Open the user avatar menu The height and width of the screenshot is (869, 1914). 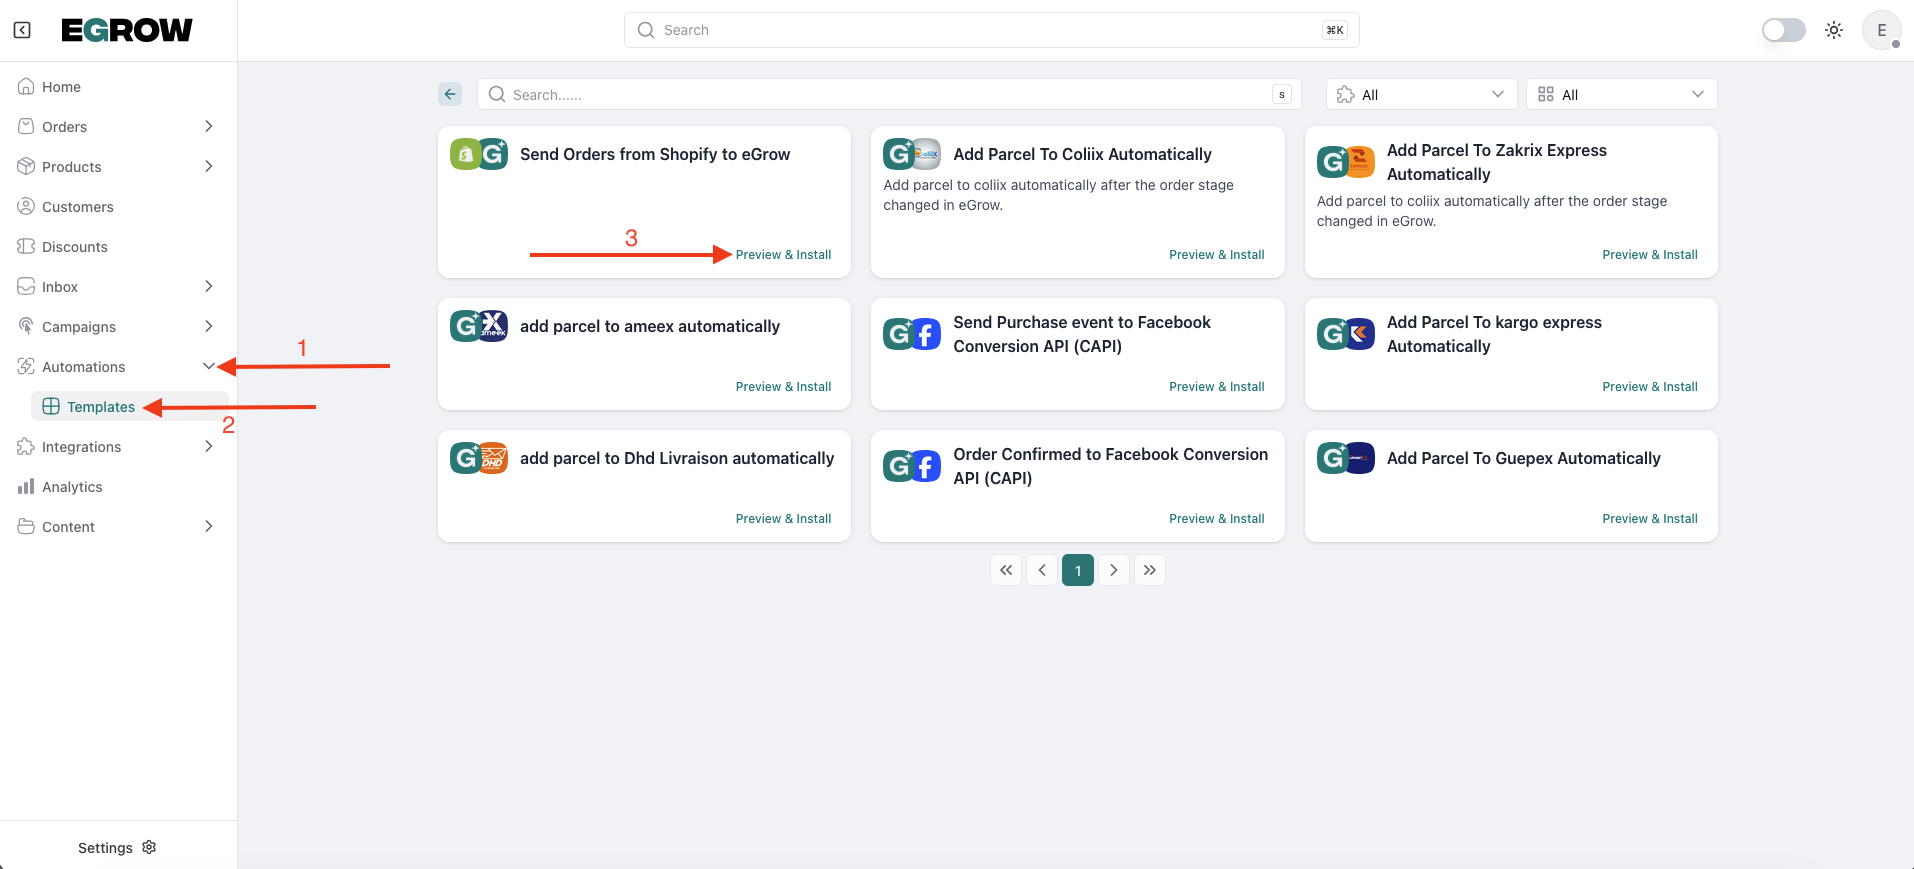point(1881,30)
